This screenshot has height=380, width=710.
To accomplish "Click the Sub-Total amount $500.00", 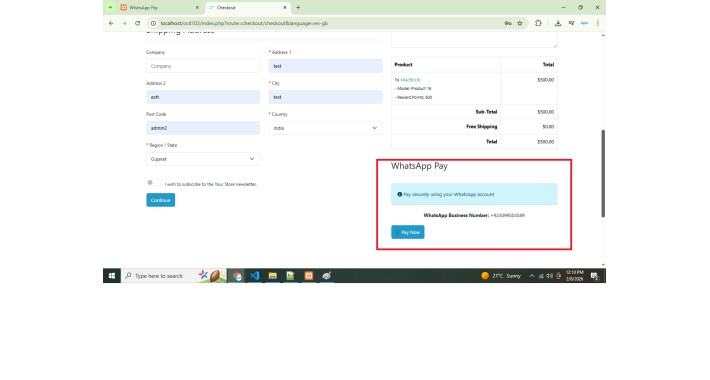I will pos(546,112).
